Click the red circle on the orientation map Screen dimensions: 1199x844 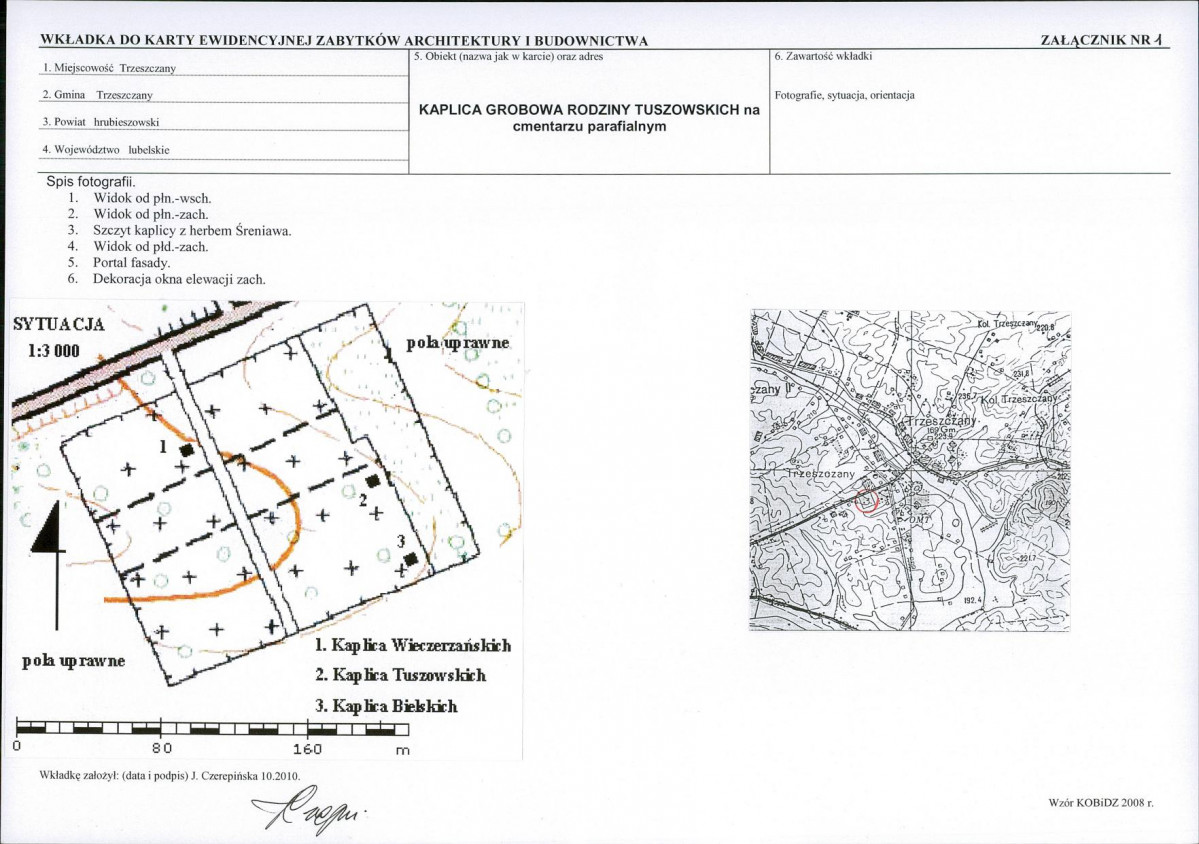pyautogui.click(x=866, y=500)
